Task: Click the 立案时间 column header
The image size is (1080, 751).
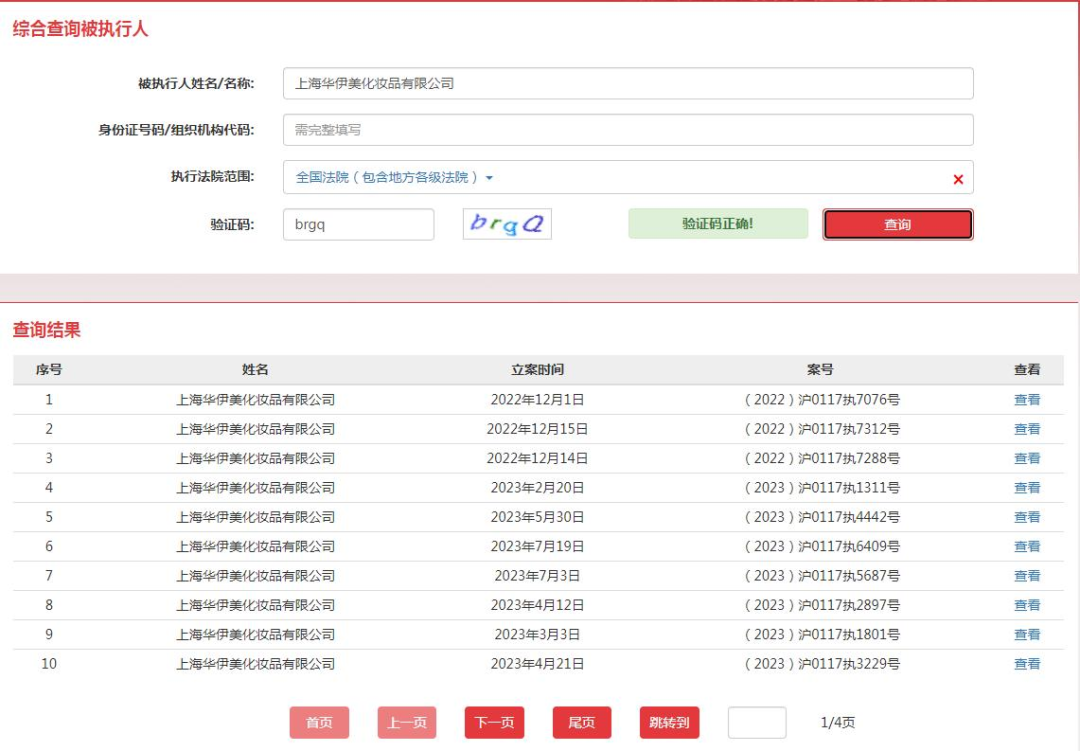Action: (x=537, y=370)
